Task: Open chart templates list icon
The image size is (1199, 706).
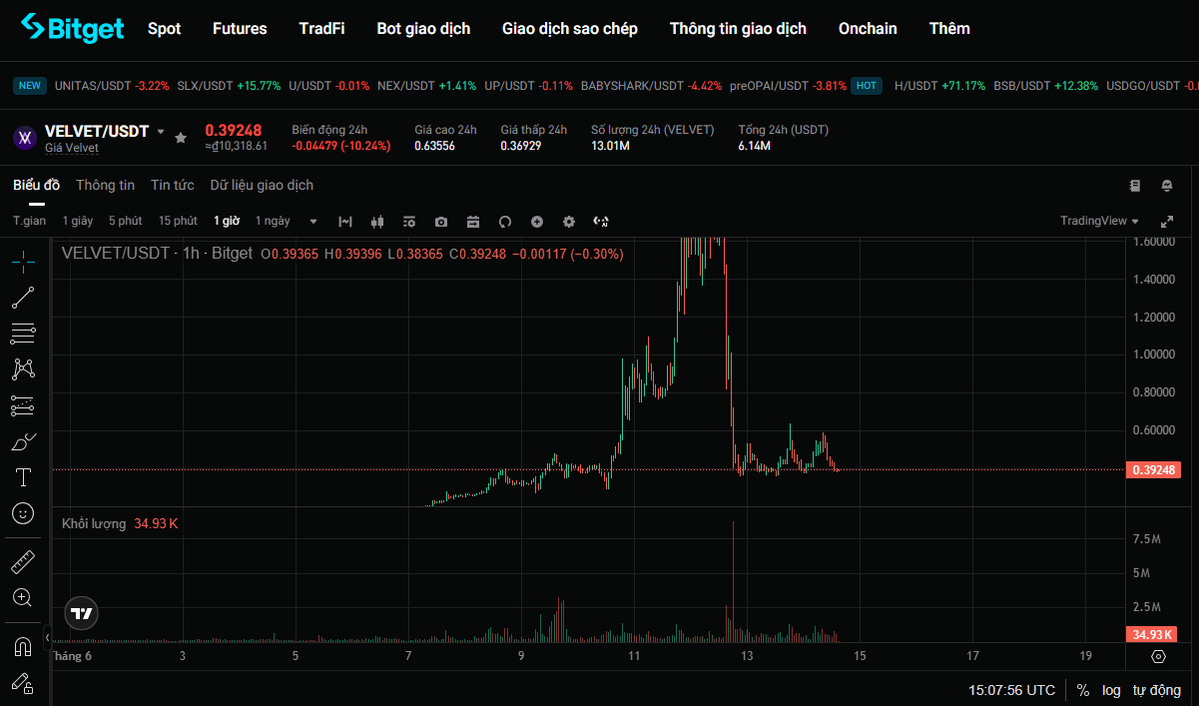Action: click(409, 221)
